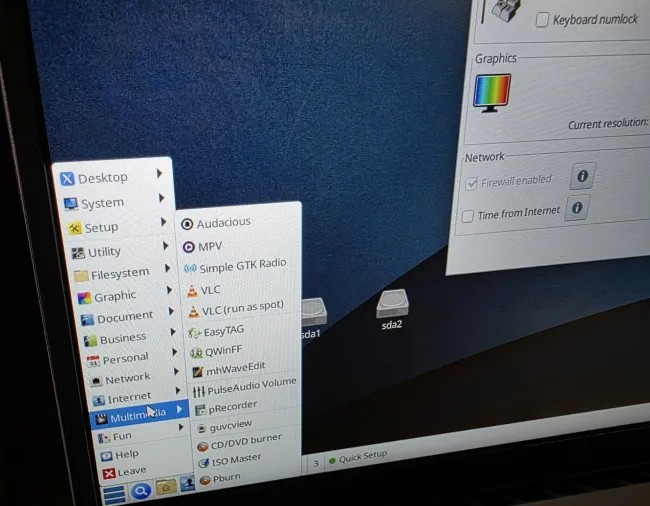Switch to desktop 3 in taskbar pager
Image resolution: width=650 pixels, height=506 pixels.
point(316,463)
